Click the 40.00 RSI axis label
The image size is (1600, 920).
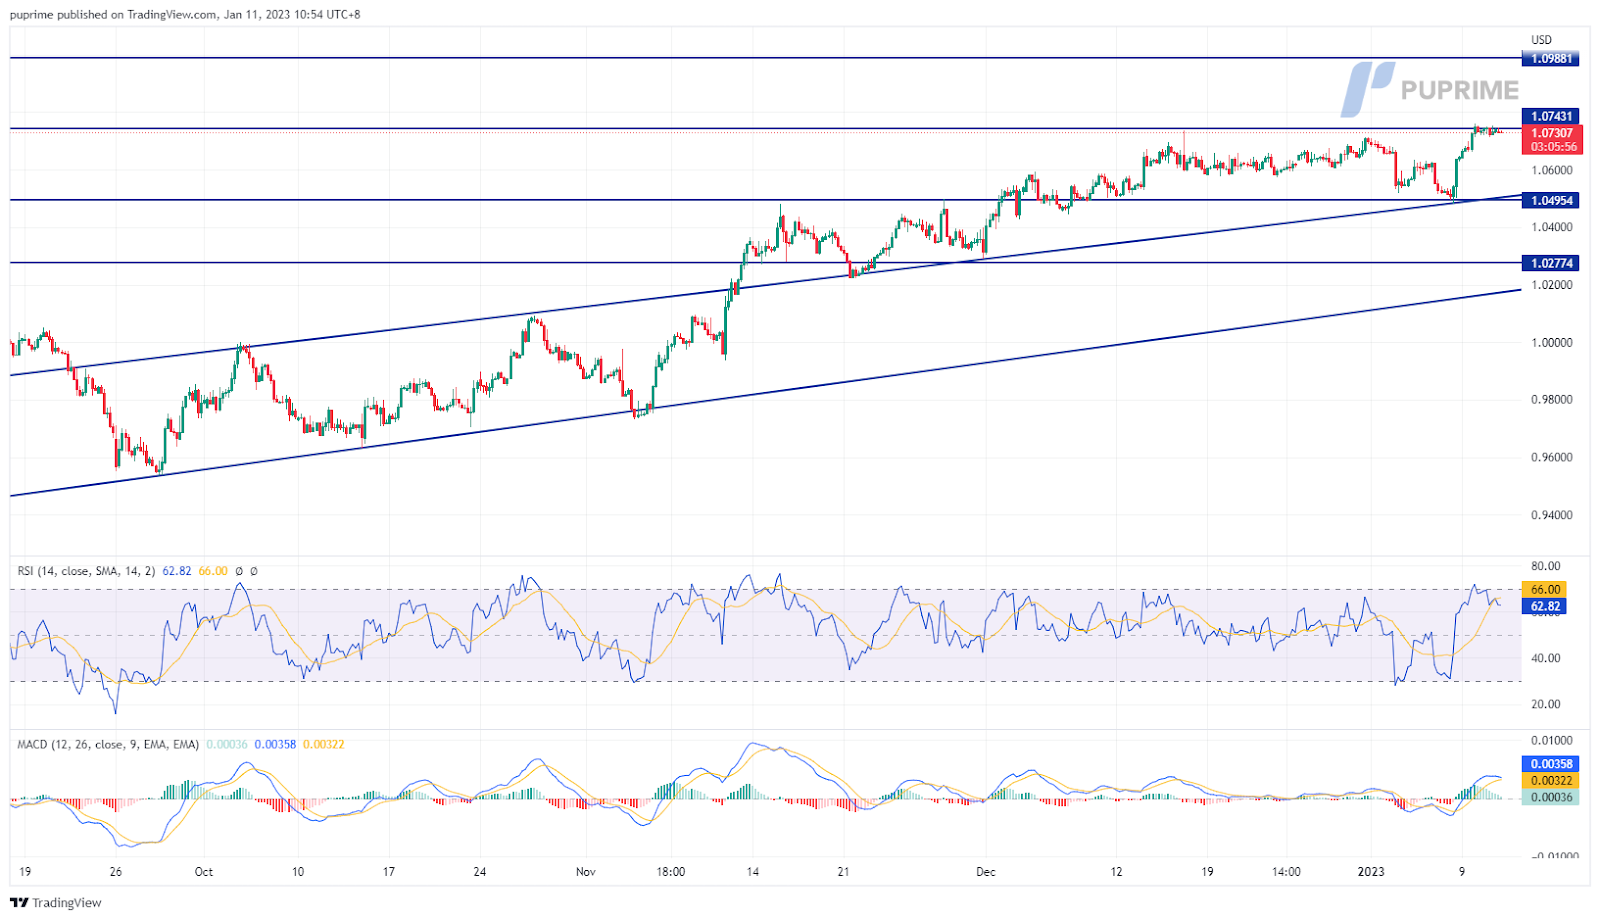pos(1546,659)
